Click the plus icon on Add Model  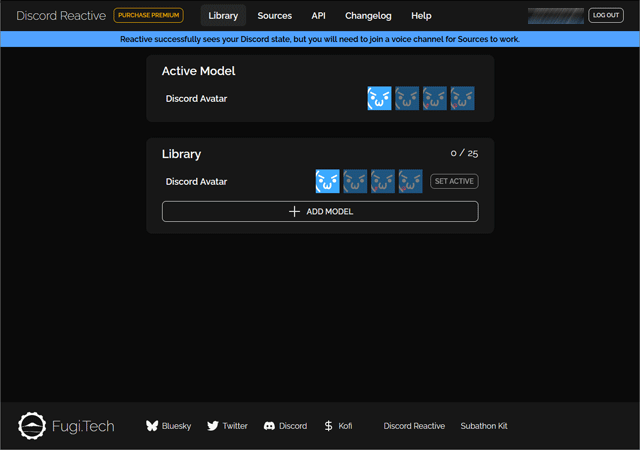pyautogui.click(x=294, y=212)
